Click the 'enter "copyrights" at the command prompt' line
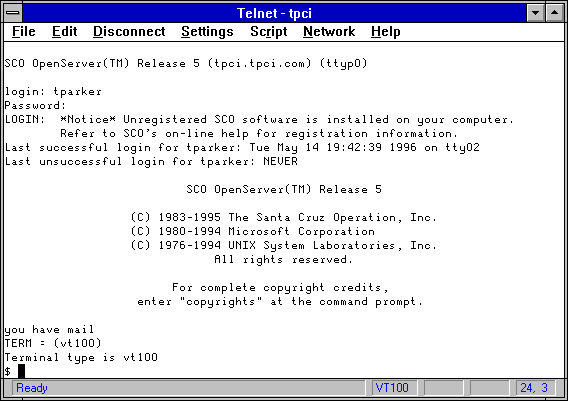This screenshot has height=401, width=568. coord(280,301)
